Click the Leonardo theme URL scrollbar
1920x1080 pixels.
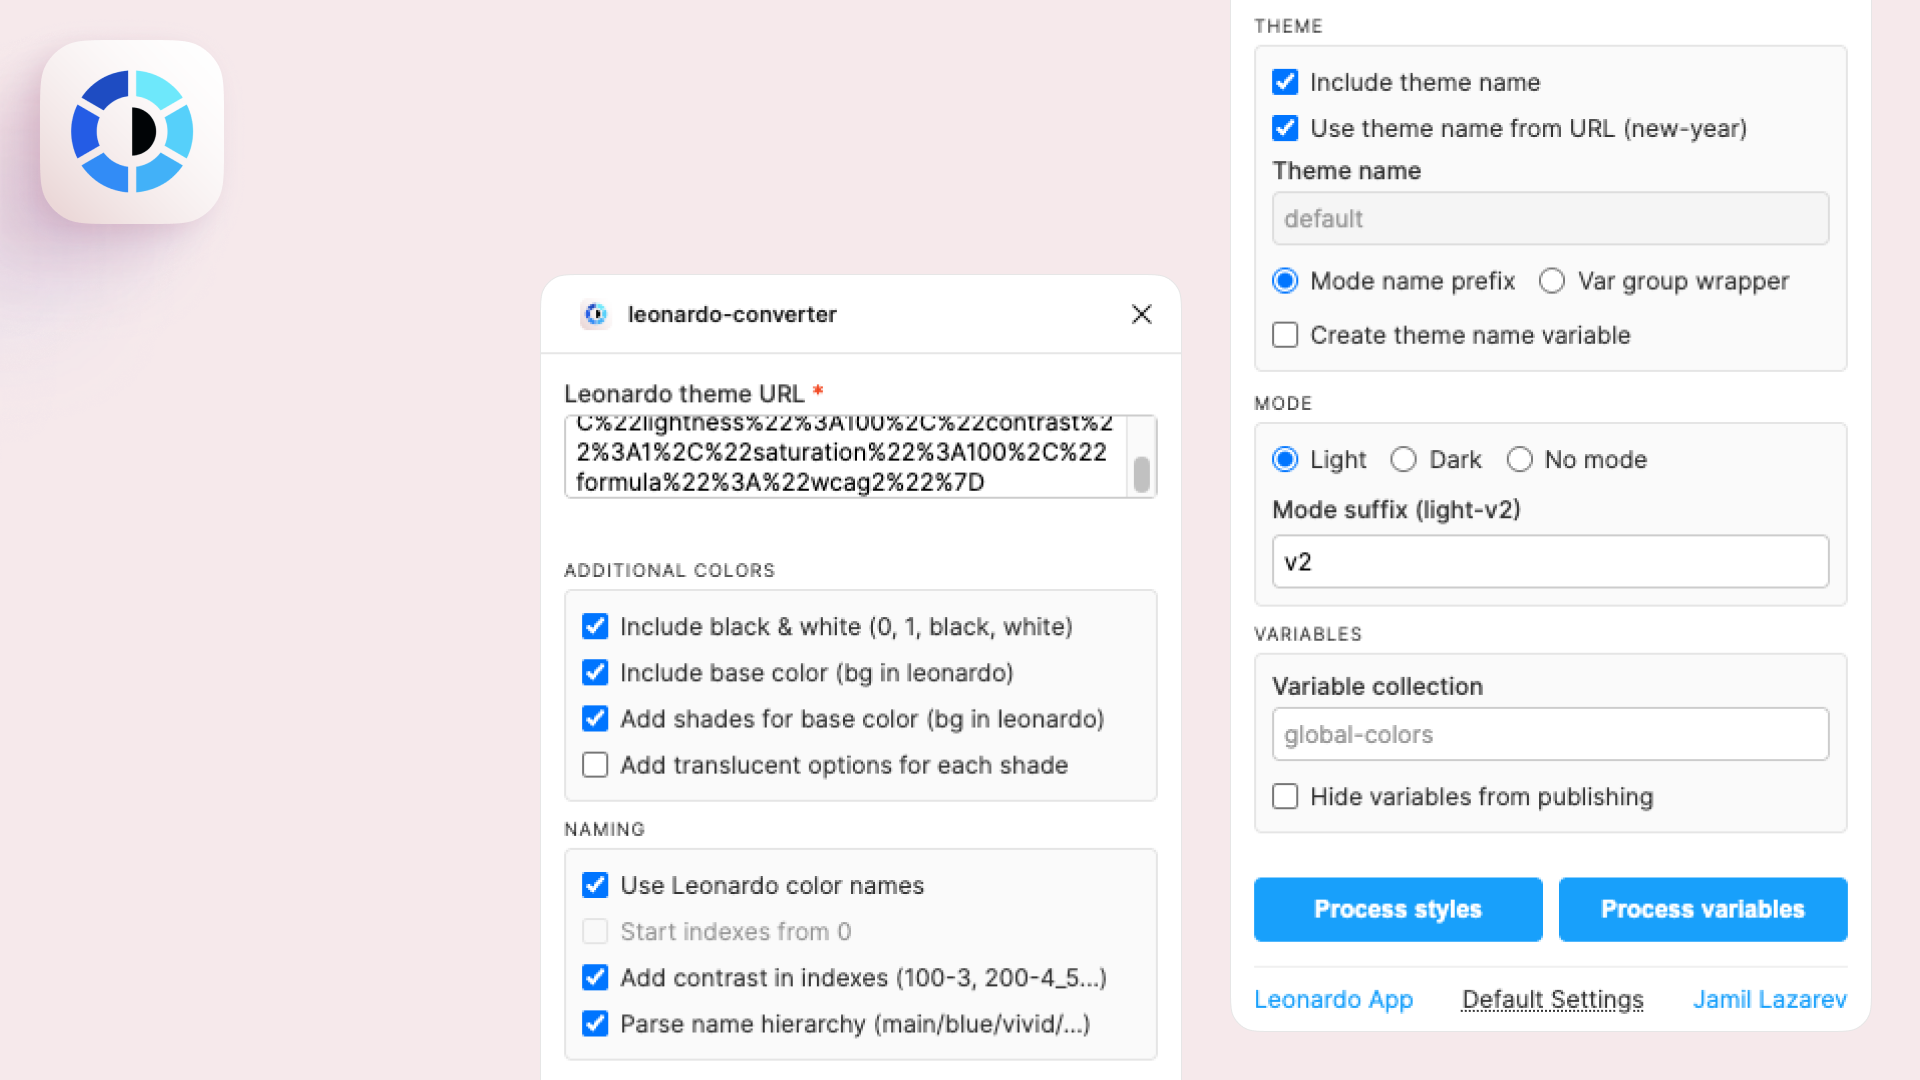[x=1141, y=457]
